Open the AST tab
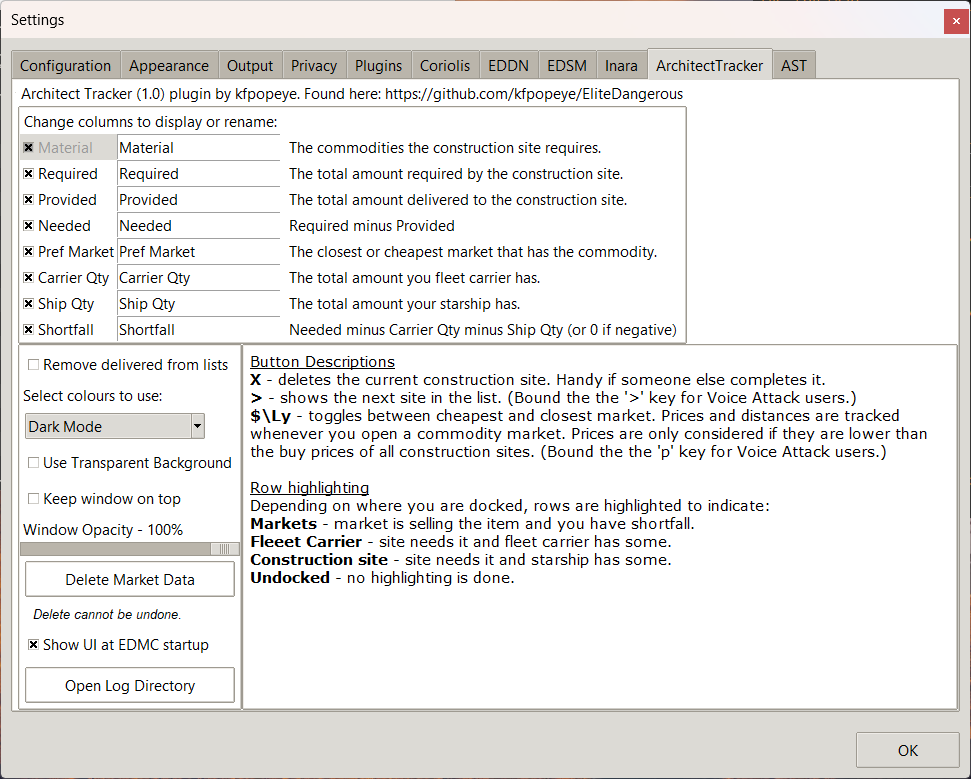The image size is (971, 779). [x=794, y=66]
